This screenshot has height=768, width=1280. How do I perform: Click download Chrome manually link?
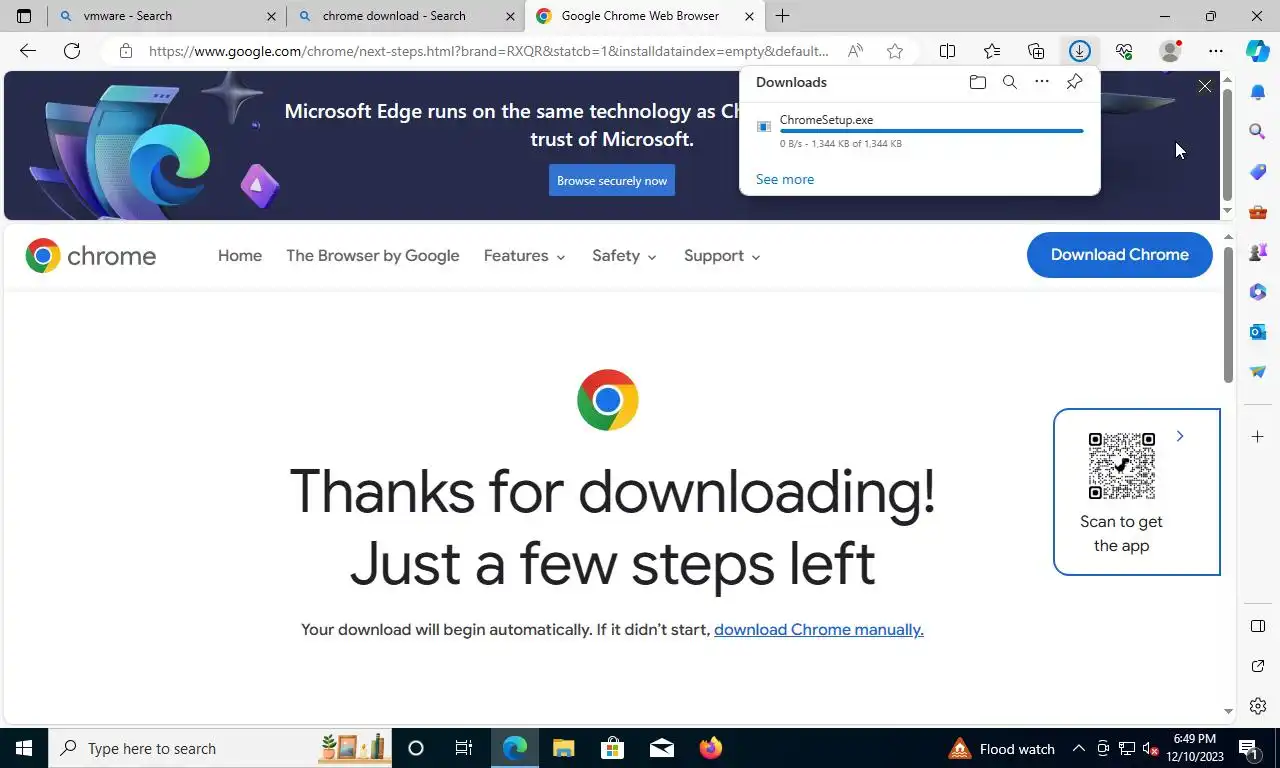[818, 629]
